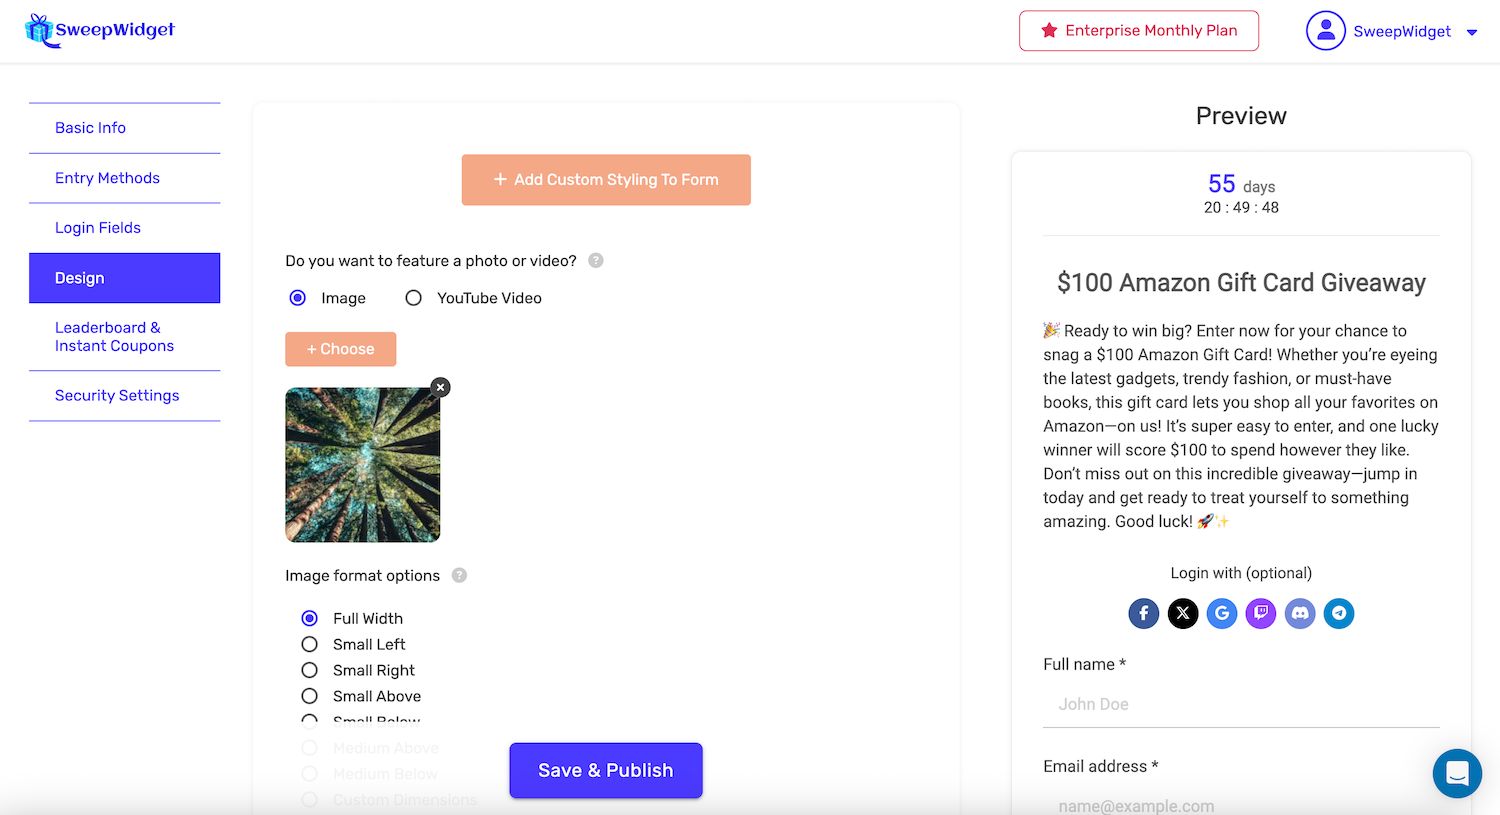This screenshot has height=815, width=1500.
Task: Click the forest image thumbnail
Action: [362, 465]
